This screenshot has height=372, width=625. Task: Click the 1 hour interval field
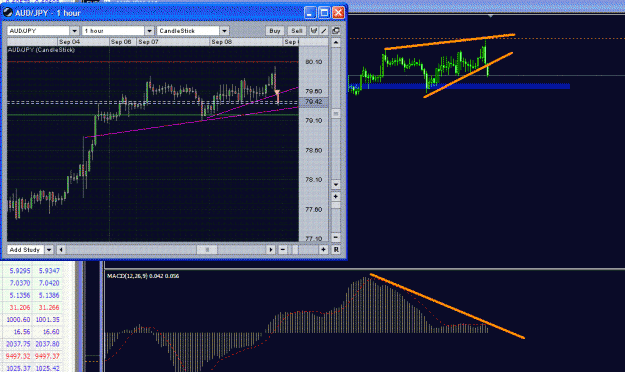pyautogui.click(x=114, y=31)
